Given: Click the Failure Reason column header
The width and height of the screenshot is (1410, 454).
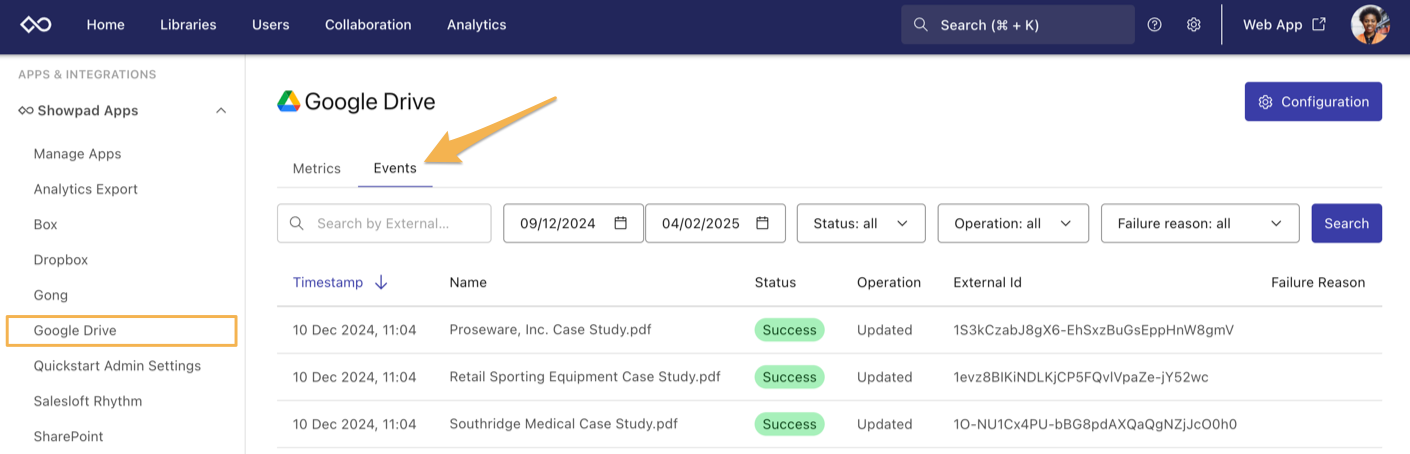Looking at the screenshot, I should [x=1318, y=282].
